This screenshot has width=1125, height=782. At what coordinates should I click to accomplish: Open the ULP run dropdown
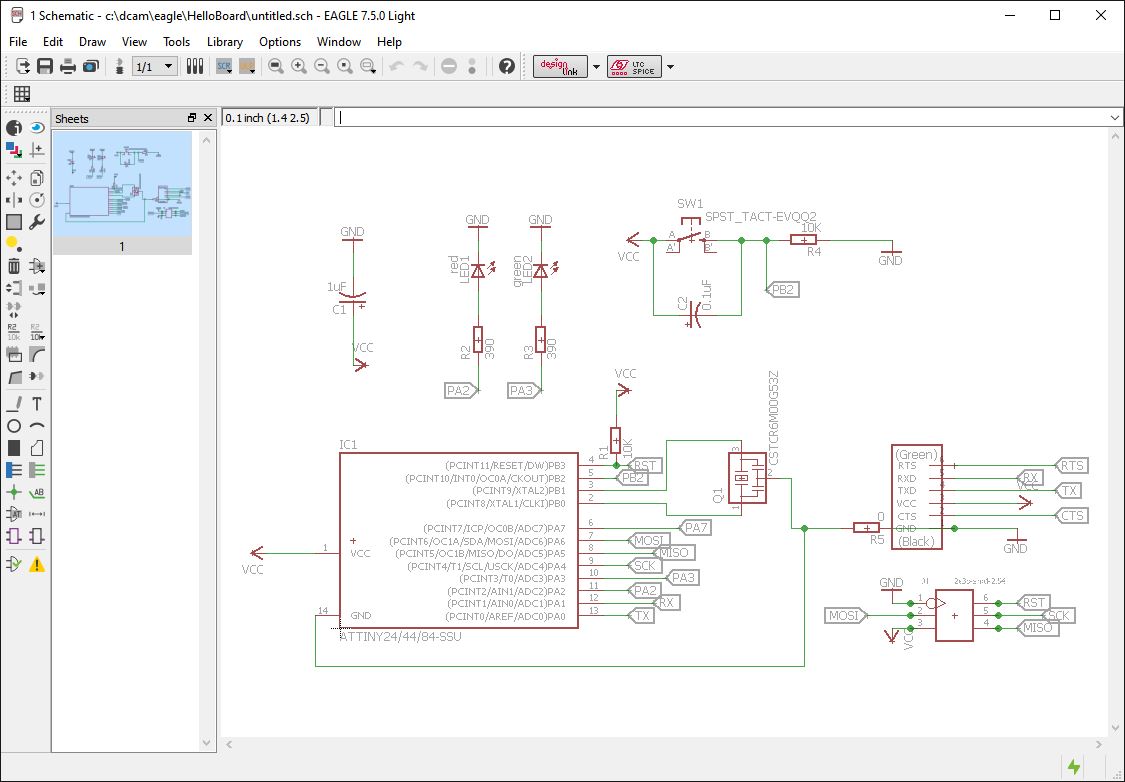click(x=248, y=67)
